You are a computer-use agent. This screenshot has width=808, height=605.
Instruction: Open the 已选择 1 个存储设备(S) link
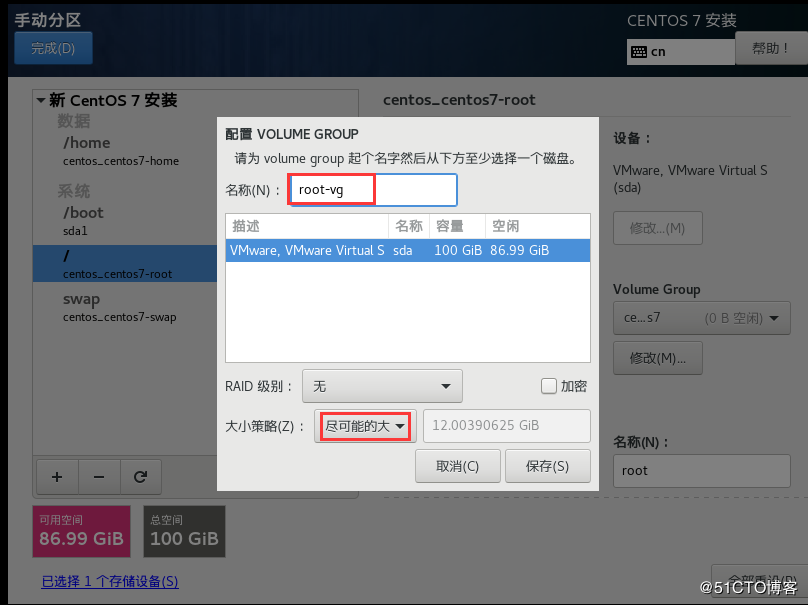coord(110,581)
